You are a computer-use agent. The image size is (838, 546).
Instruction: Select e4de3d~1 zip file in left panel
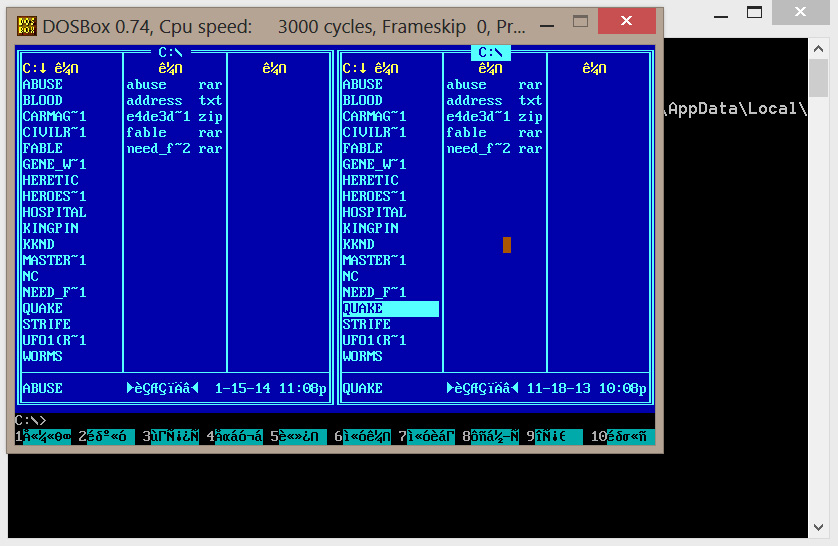point(174,116)
